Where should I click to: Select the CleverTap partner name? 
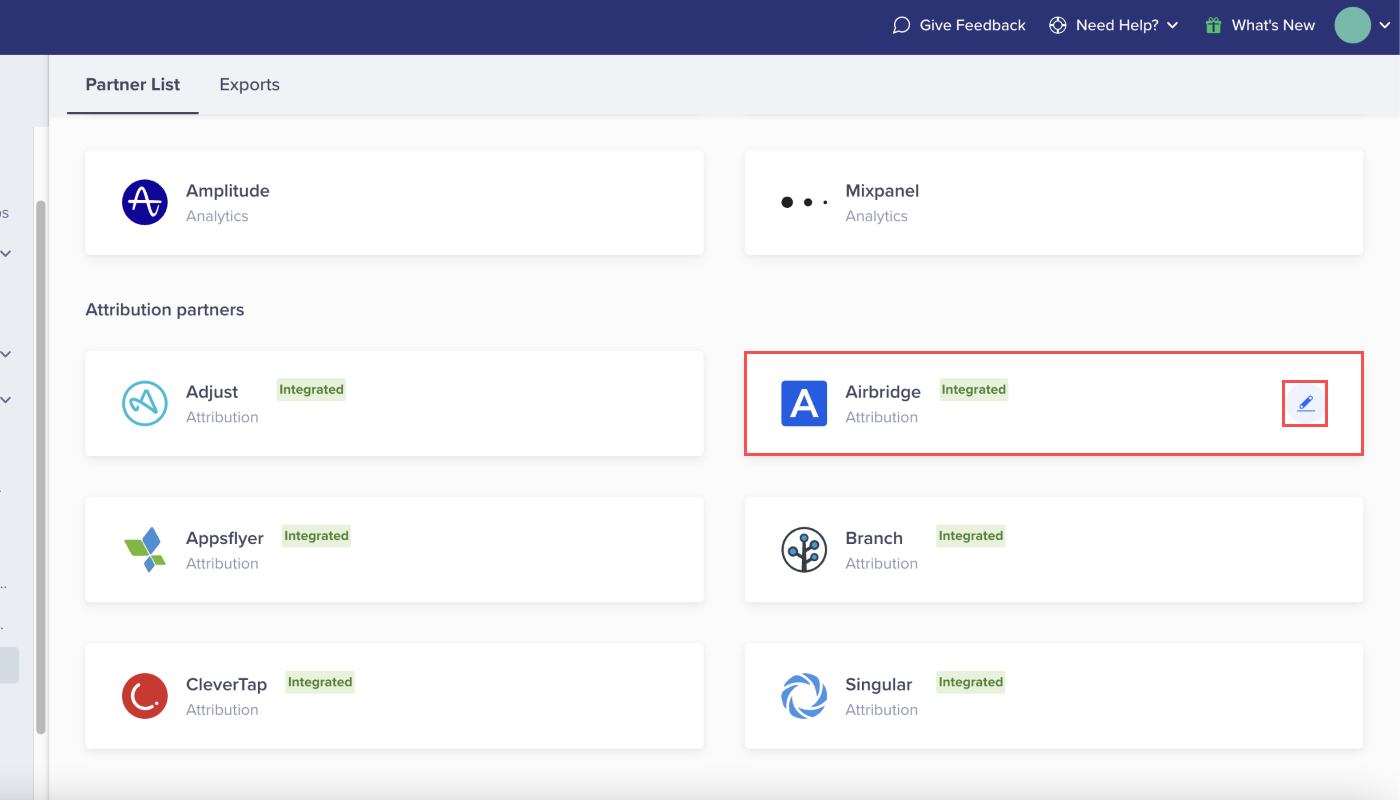(x=227, y=685)
